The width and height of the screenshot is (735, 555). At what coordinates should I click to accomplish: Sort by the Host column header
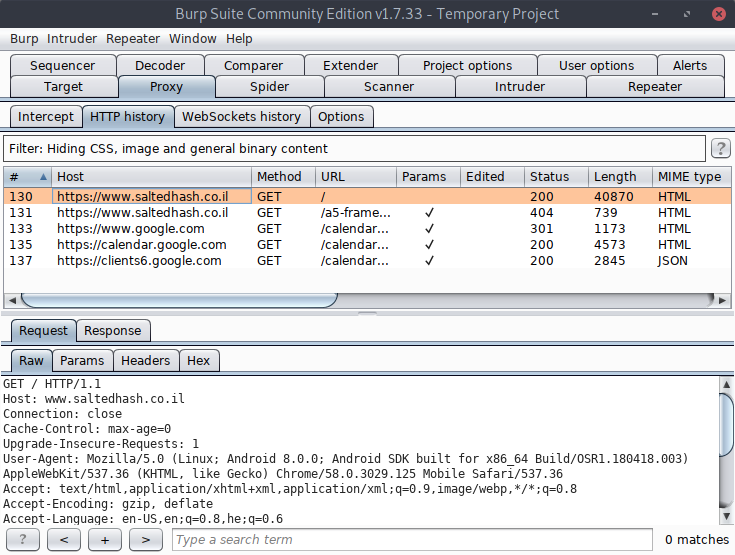coord(151,177)
